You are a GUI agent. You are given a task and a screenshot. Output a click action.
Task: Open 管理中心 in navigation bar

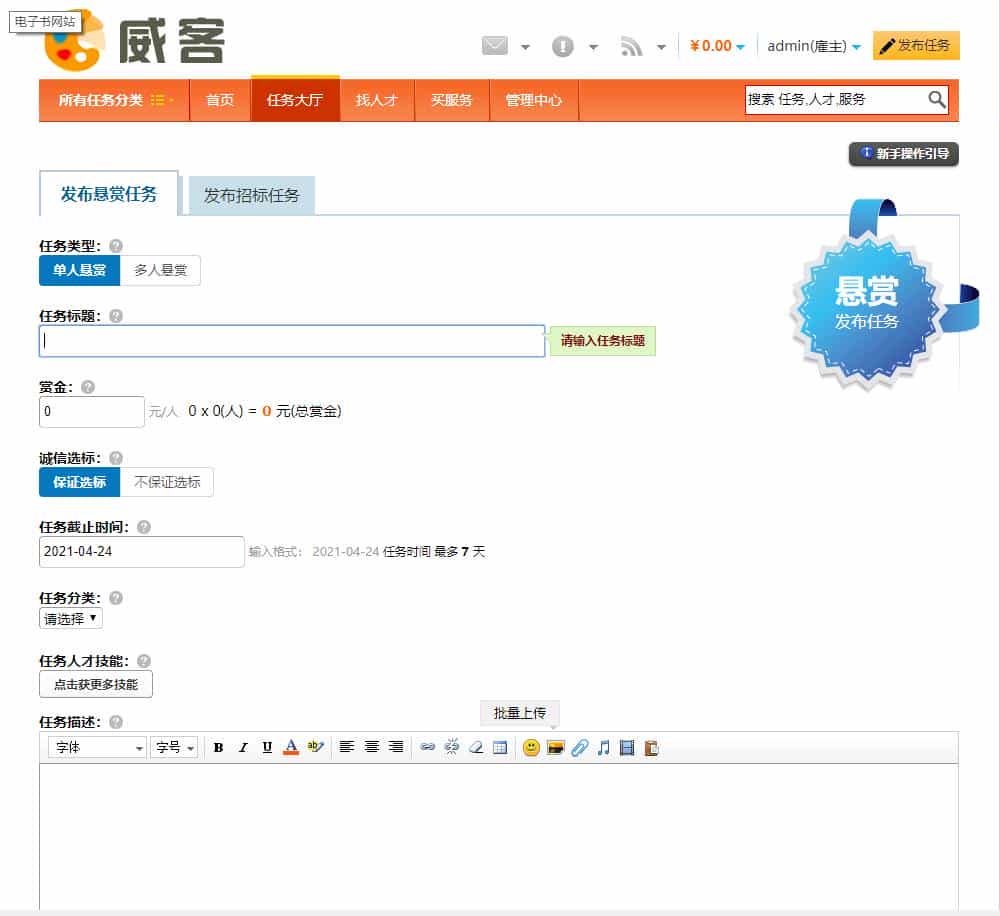point(534,100)
